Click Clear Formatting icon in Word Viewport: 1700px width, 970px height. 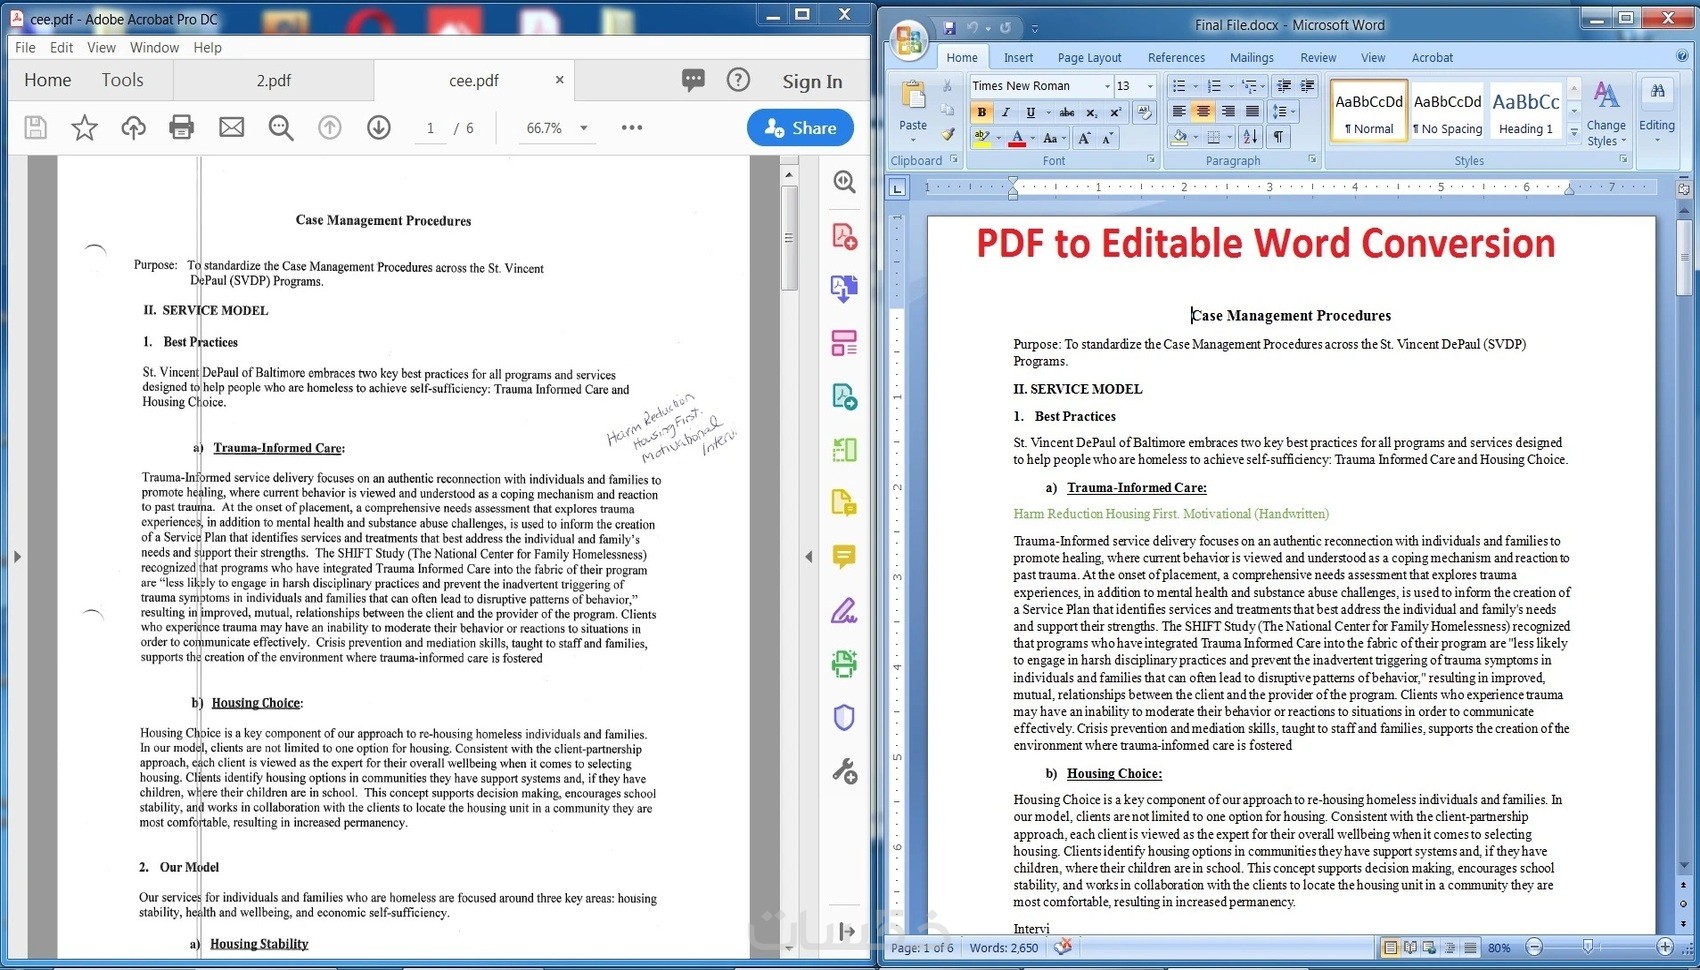point(1144,113)
